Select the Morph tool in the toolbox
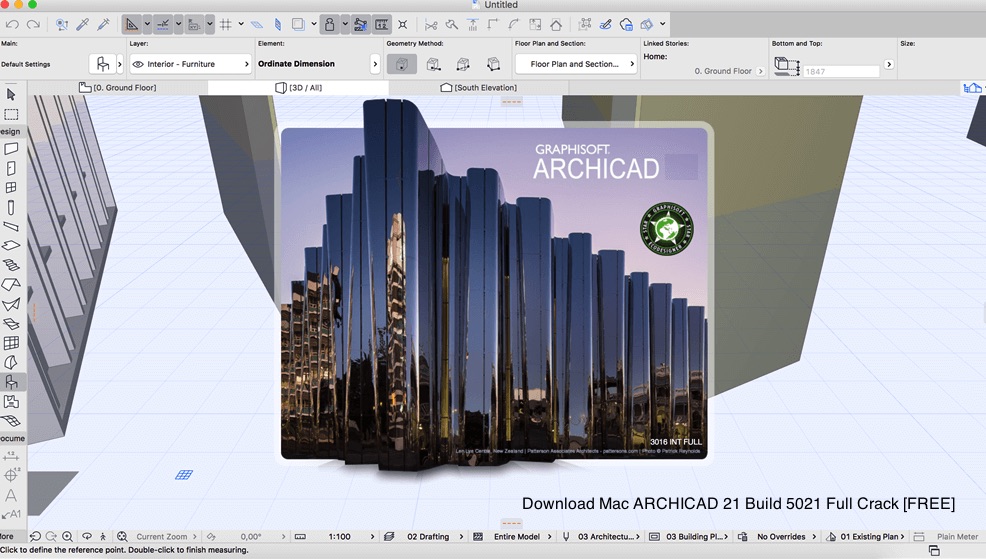Screen dimensions: 986x559 [11, 363]
